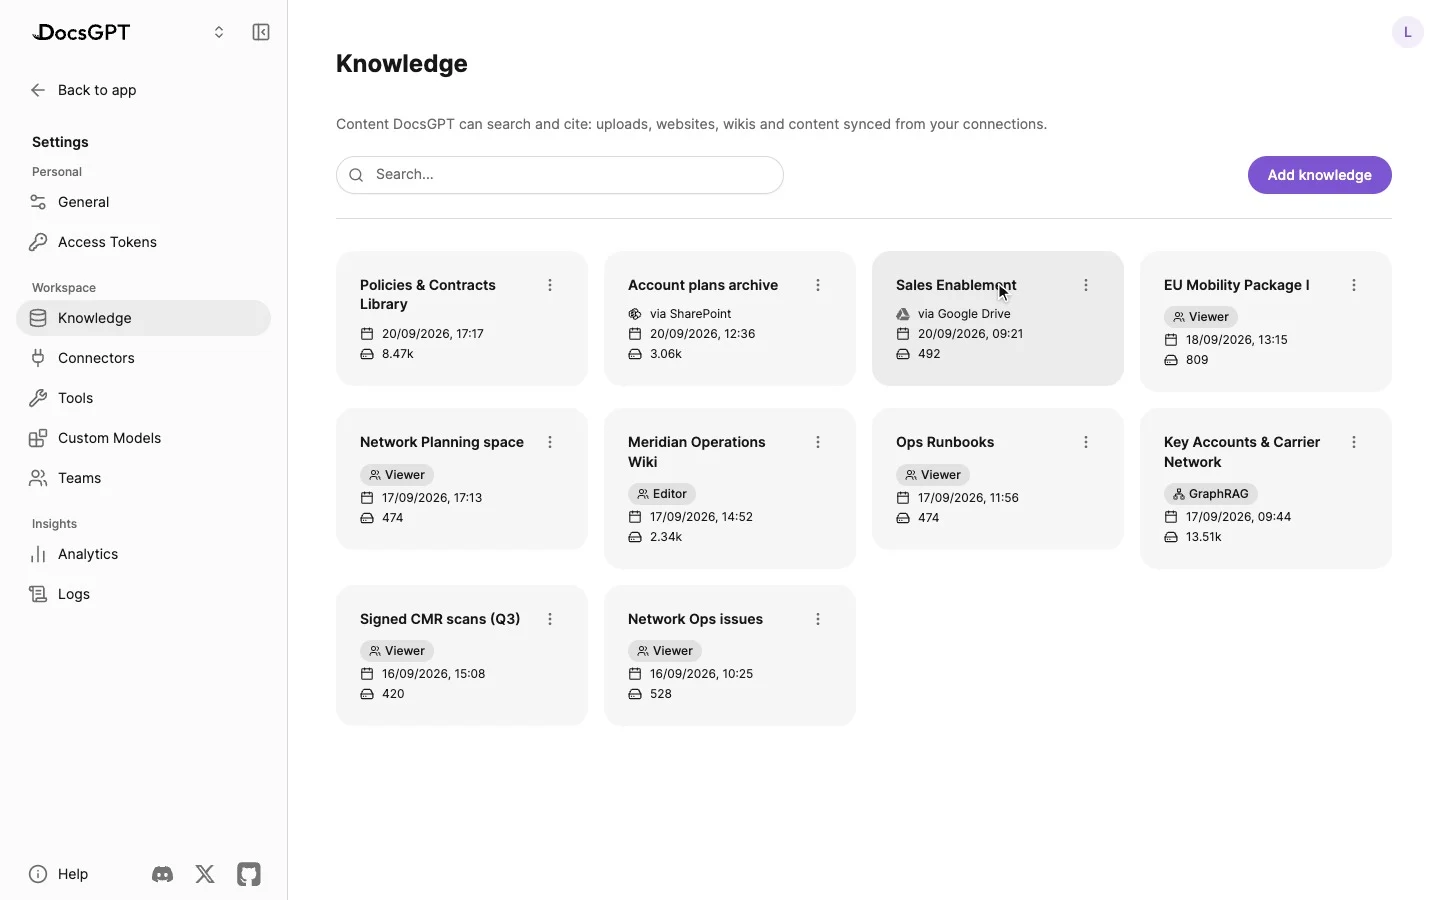This screenshot has width=1440, height=900.
Task: Open Discord community icon
Action: (x=162, y=874)
